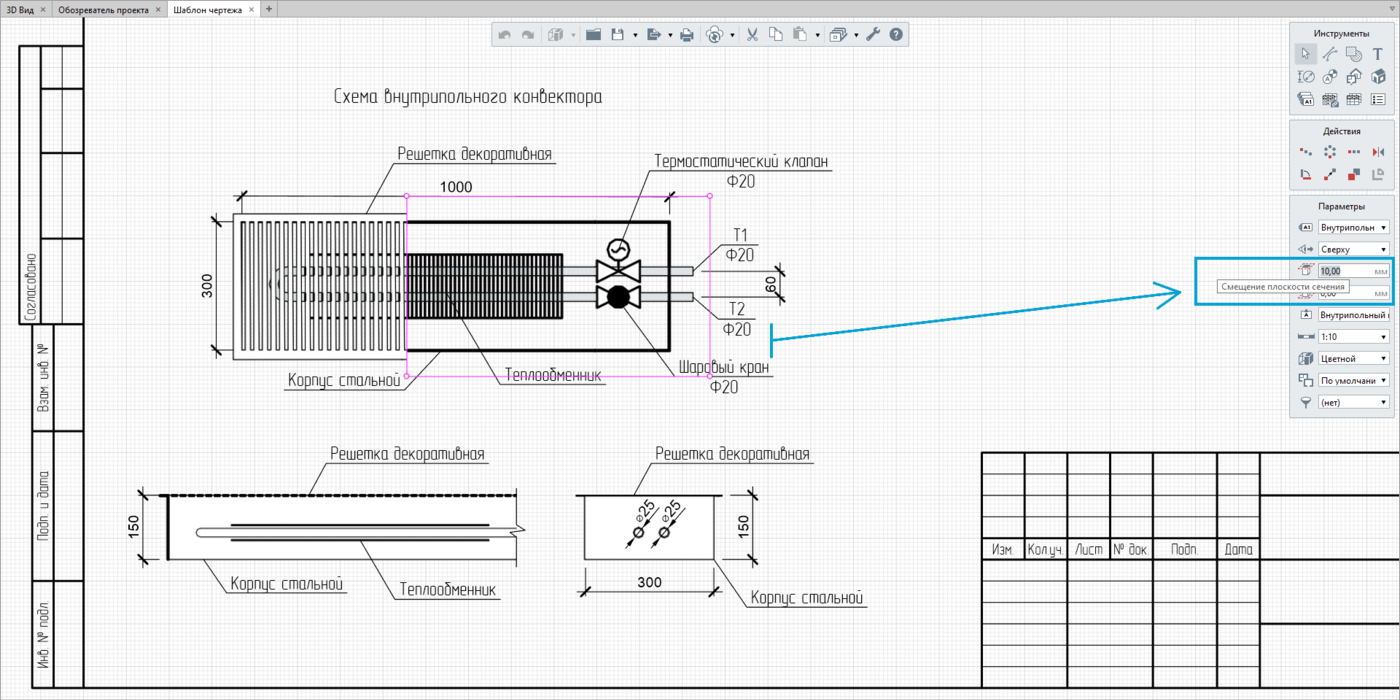Open settings with the wrench icon
The width and height of the screenshot is (1400, 700).
coord(873,35)
